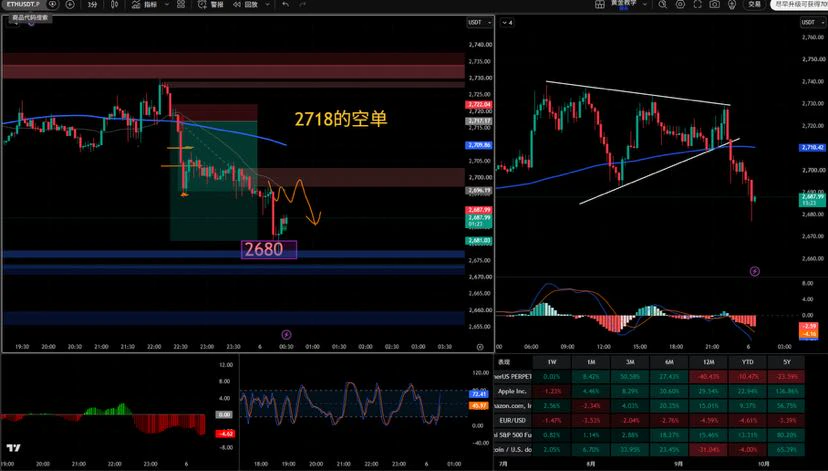This screenshot has height=471, width=828.
Task: Redo the last undone chart action
Action: 303,4
